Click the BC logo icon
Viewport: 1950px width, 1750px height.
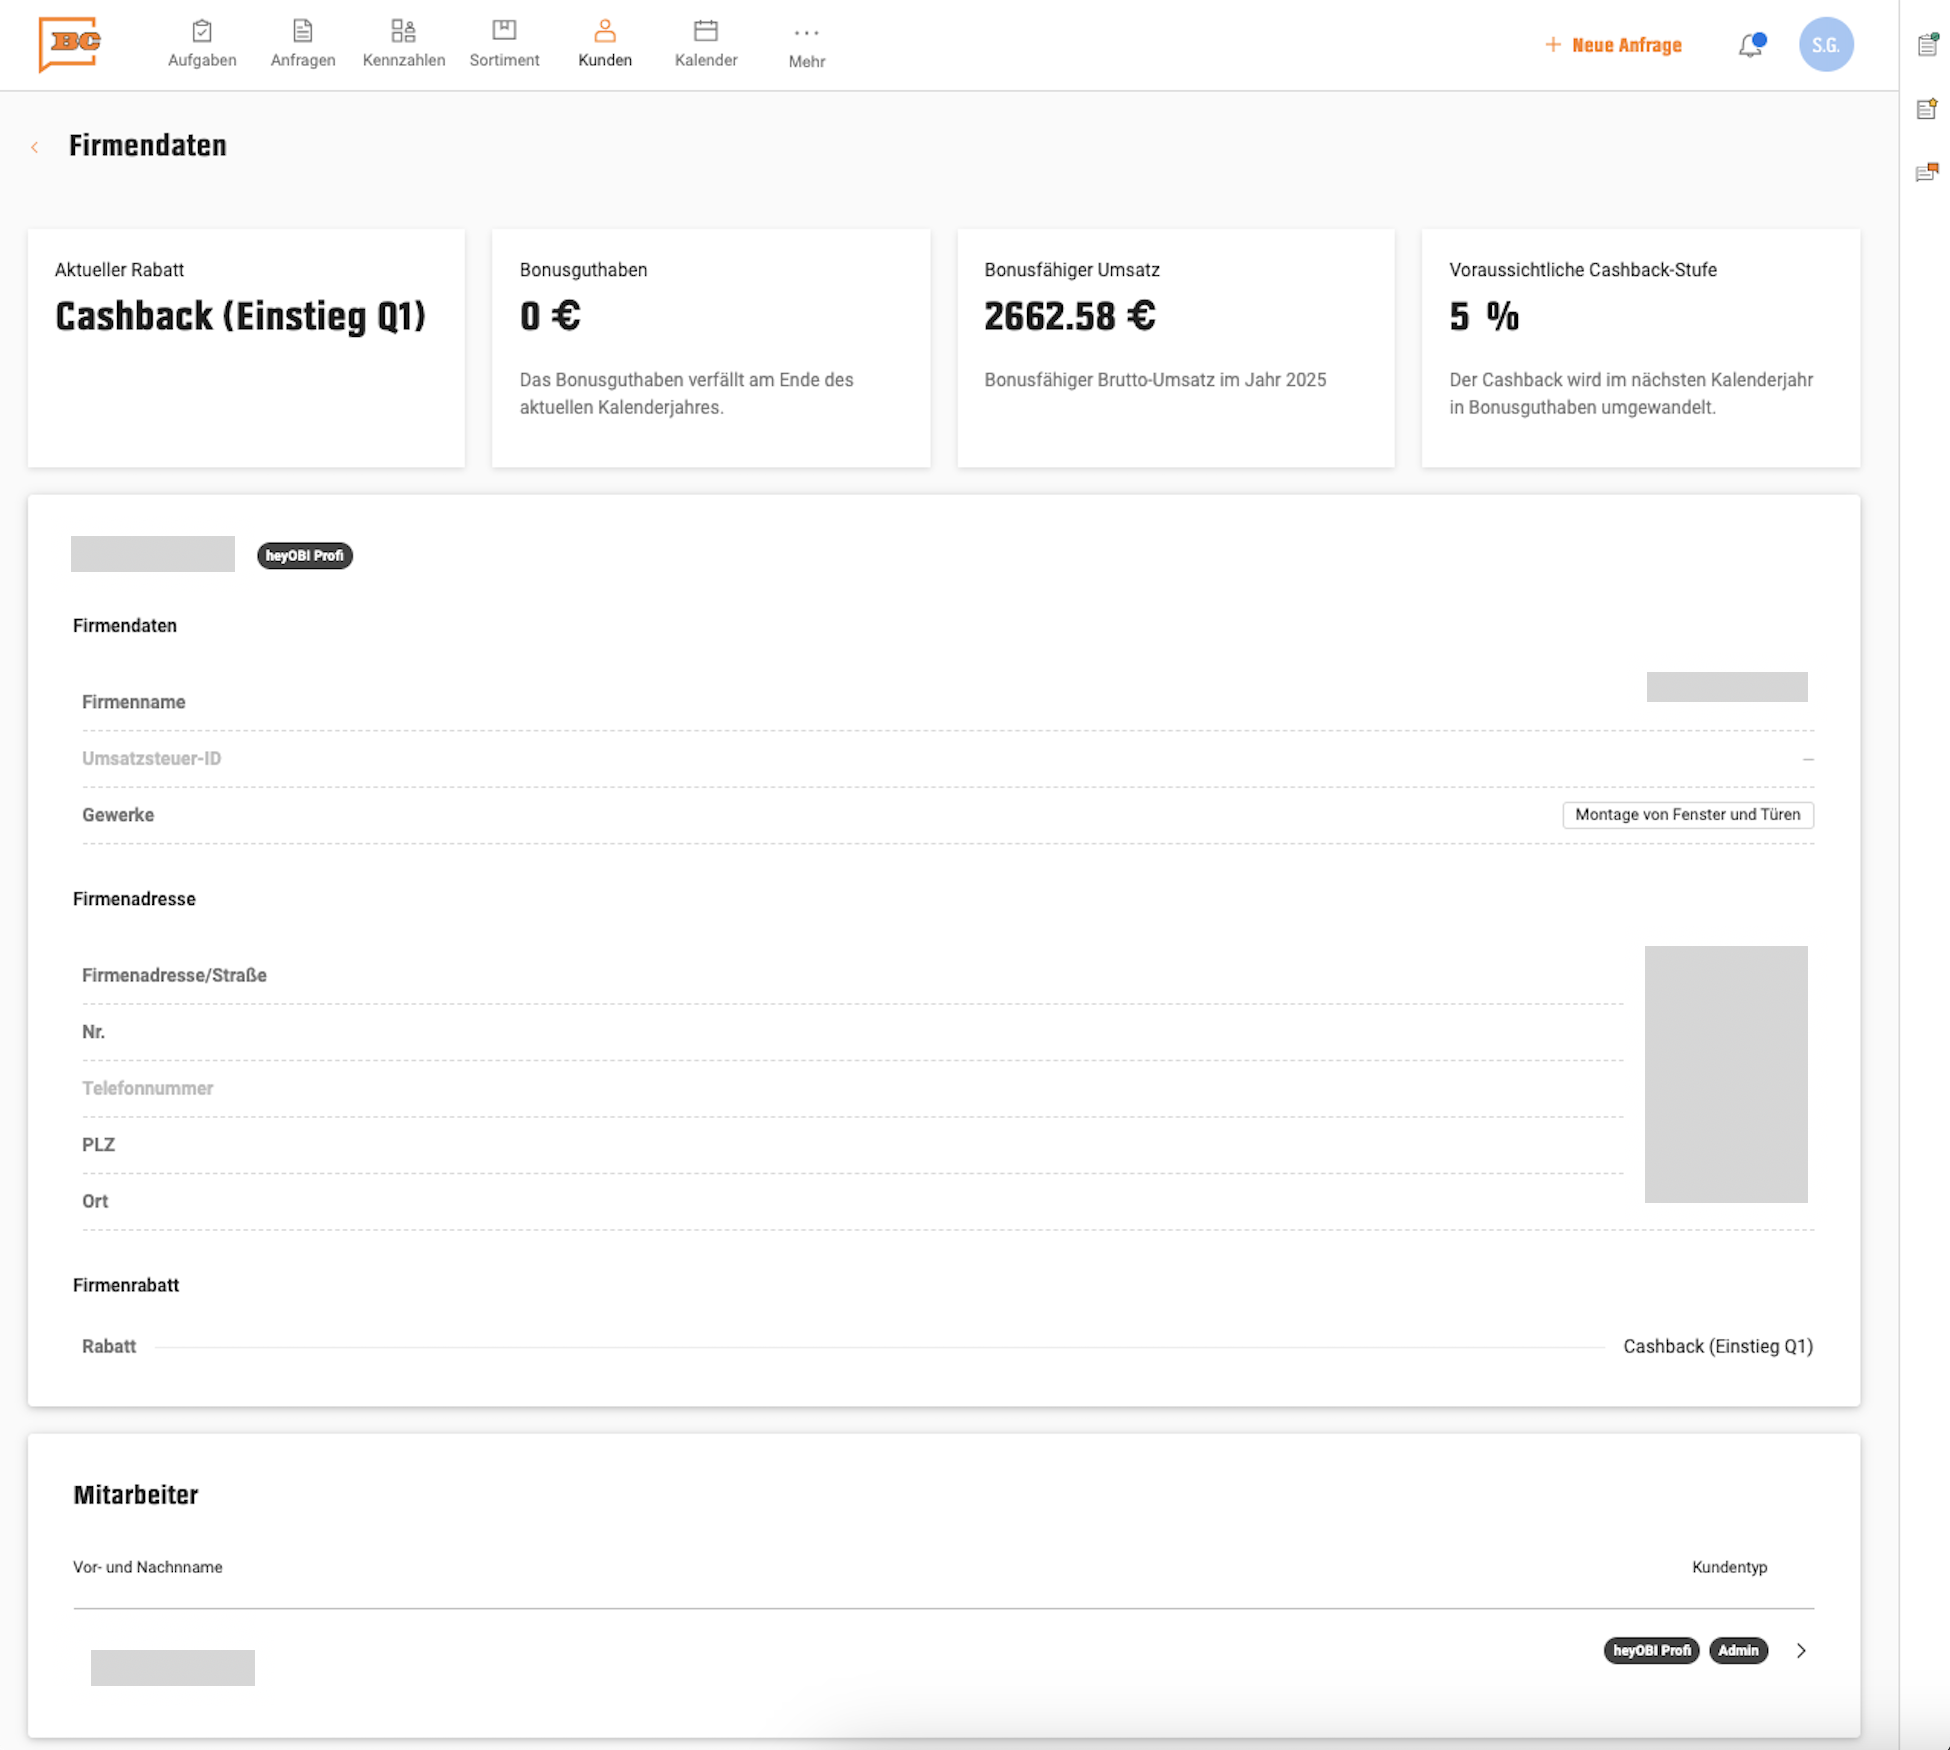[70, 44]
